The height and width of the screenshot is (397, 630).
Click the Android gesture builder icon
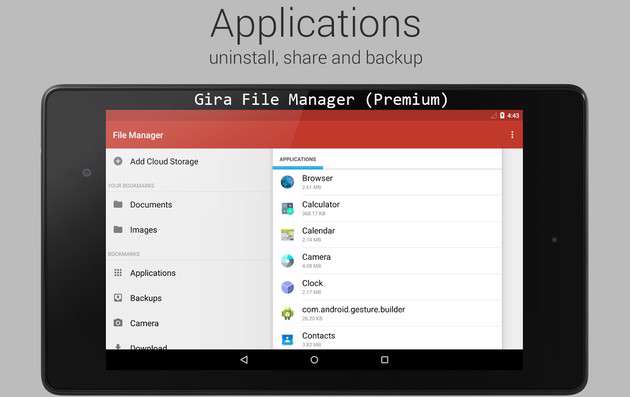287,313
